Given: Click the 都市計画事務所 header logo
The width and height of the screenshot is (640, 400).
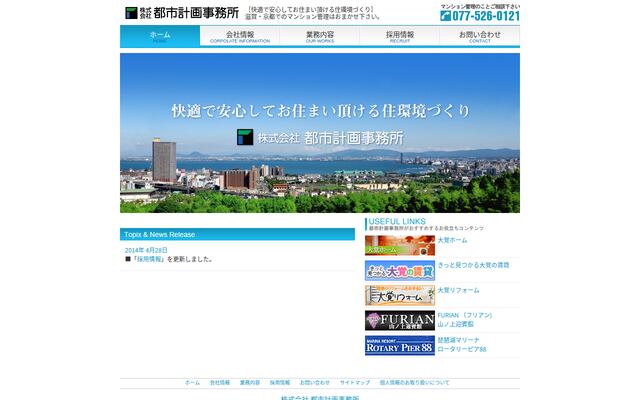Looking at the screenshot, I should pyautogui.click(x=182, y=13).
